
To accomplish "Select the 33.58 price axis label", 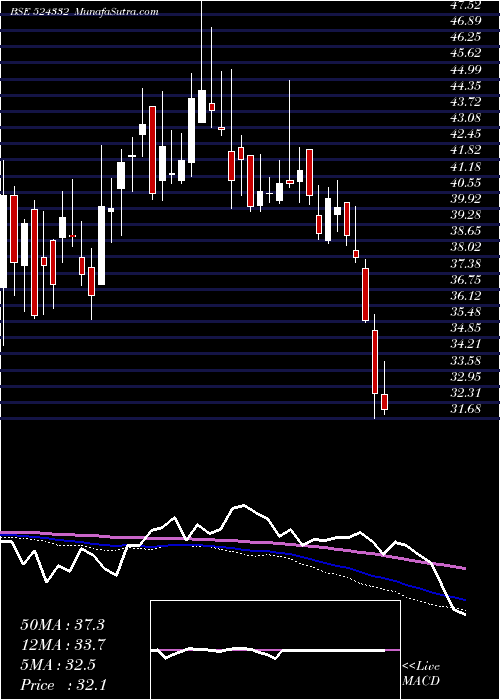I will pyautogui.click(x=466, y=361).
